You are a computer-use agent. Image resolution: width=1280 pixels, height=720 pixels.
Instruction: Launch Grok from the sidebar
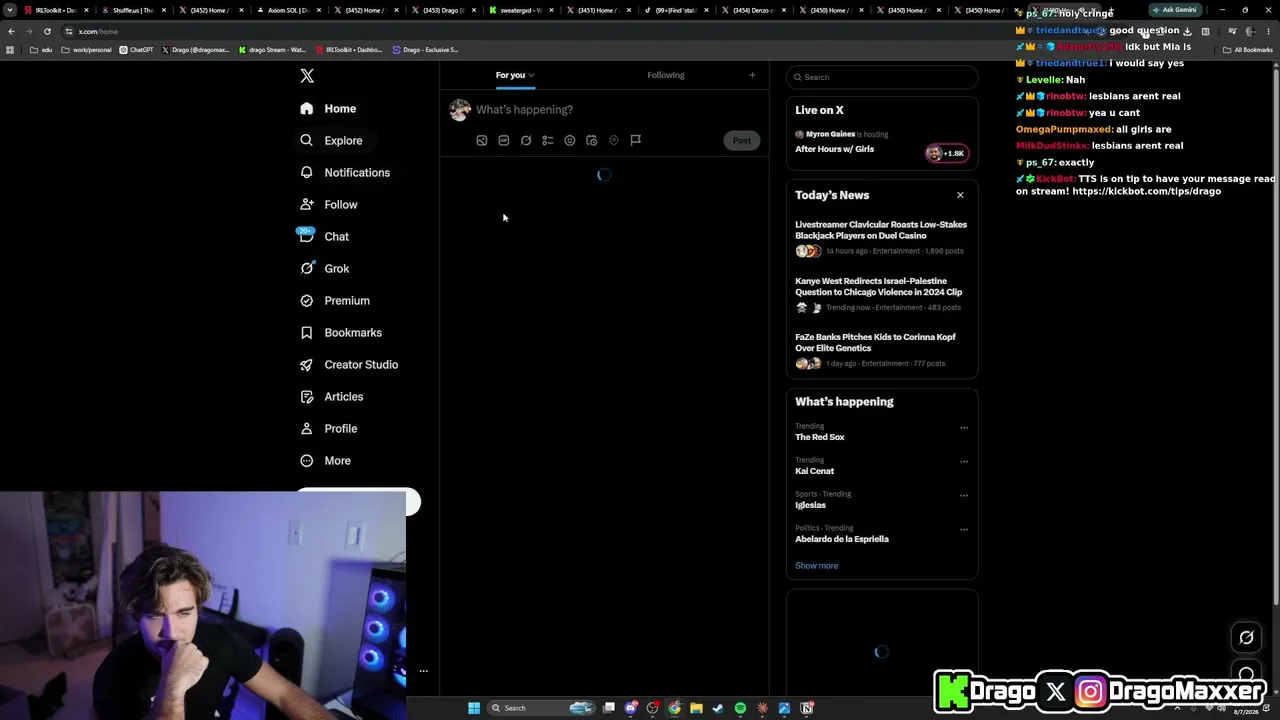(x=324, y=269)
